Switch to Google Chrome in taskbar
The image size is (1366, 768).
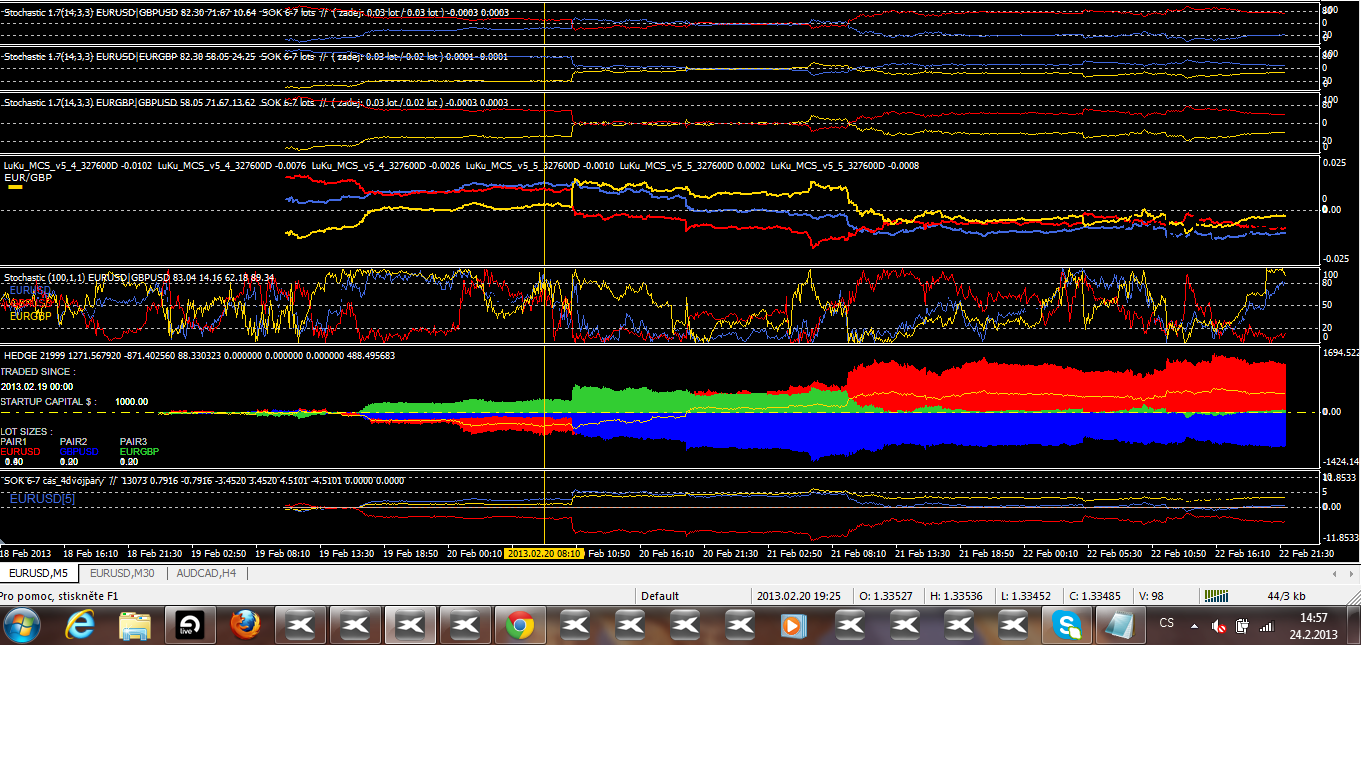coord(519,627)
